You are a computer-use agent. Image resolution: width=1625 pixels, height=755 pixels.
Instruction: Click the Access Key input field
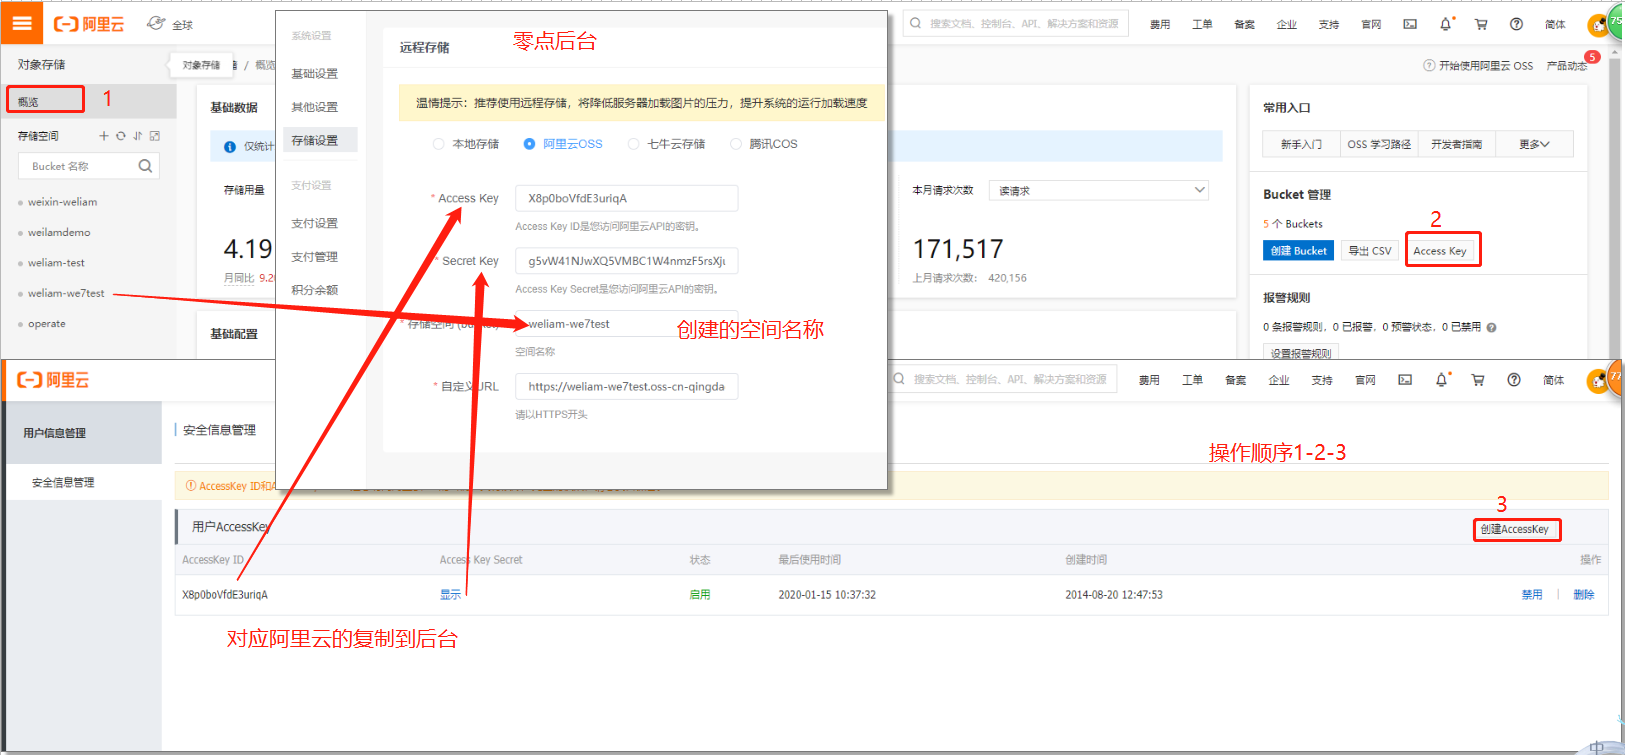pos(626,198)
